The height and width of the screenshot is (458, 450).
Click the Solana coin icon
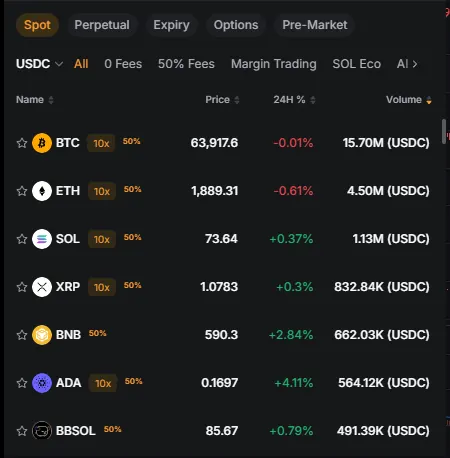pyautogui.click(x=42, y=239)
